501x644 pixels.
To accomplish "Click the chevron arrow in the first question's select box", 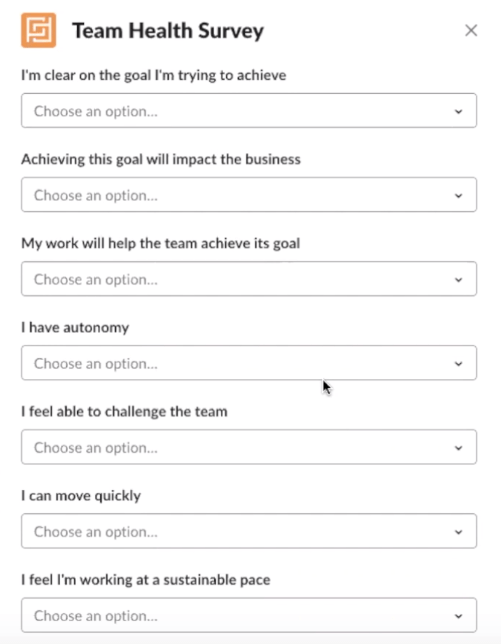I will tap(458, 111).
